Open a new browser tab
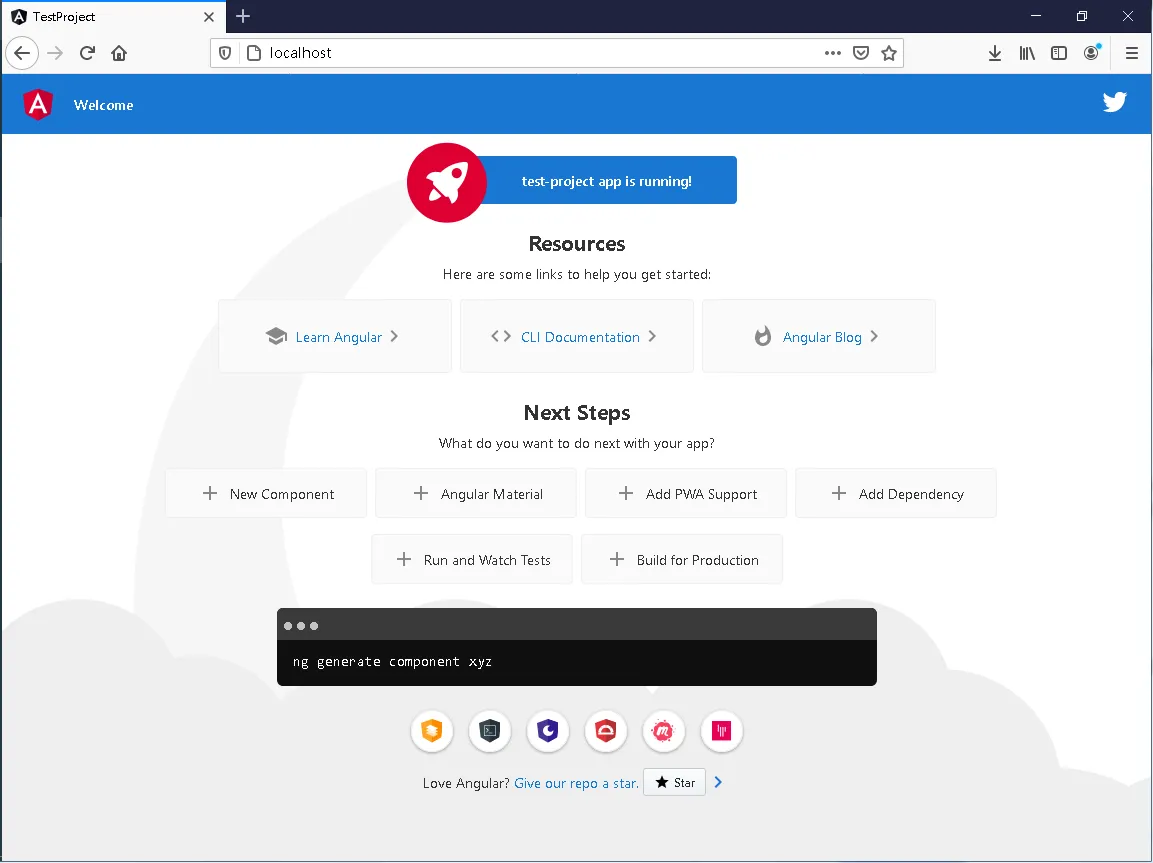The width and height of the screenshot is (1153, 863). click(x=243, y=16)
